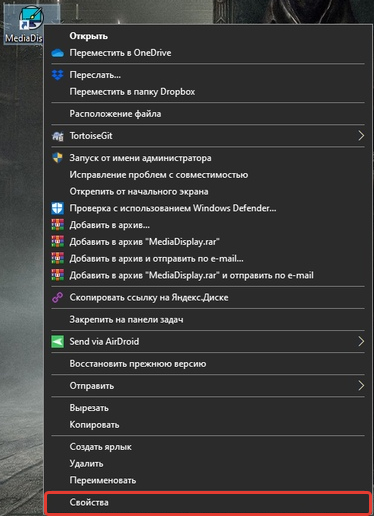Click the Yandex Disk link icon

click(x=58, y=297)
